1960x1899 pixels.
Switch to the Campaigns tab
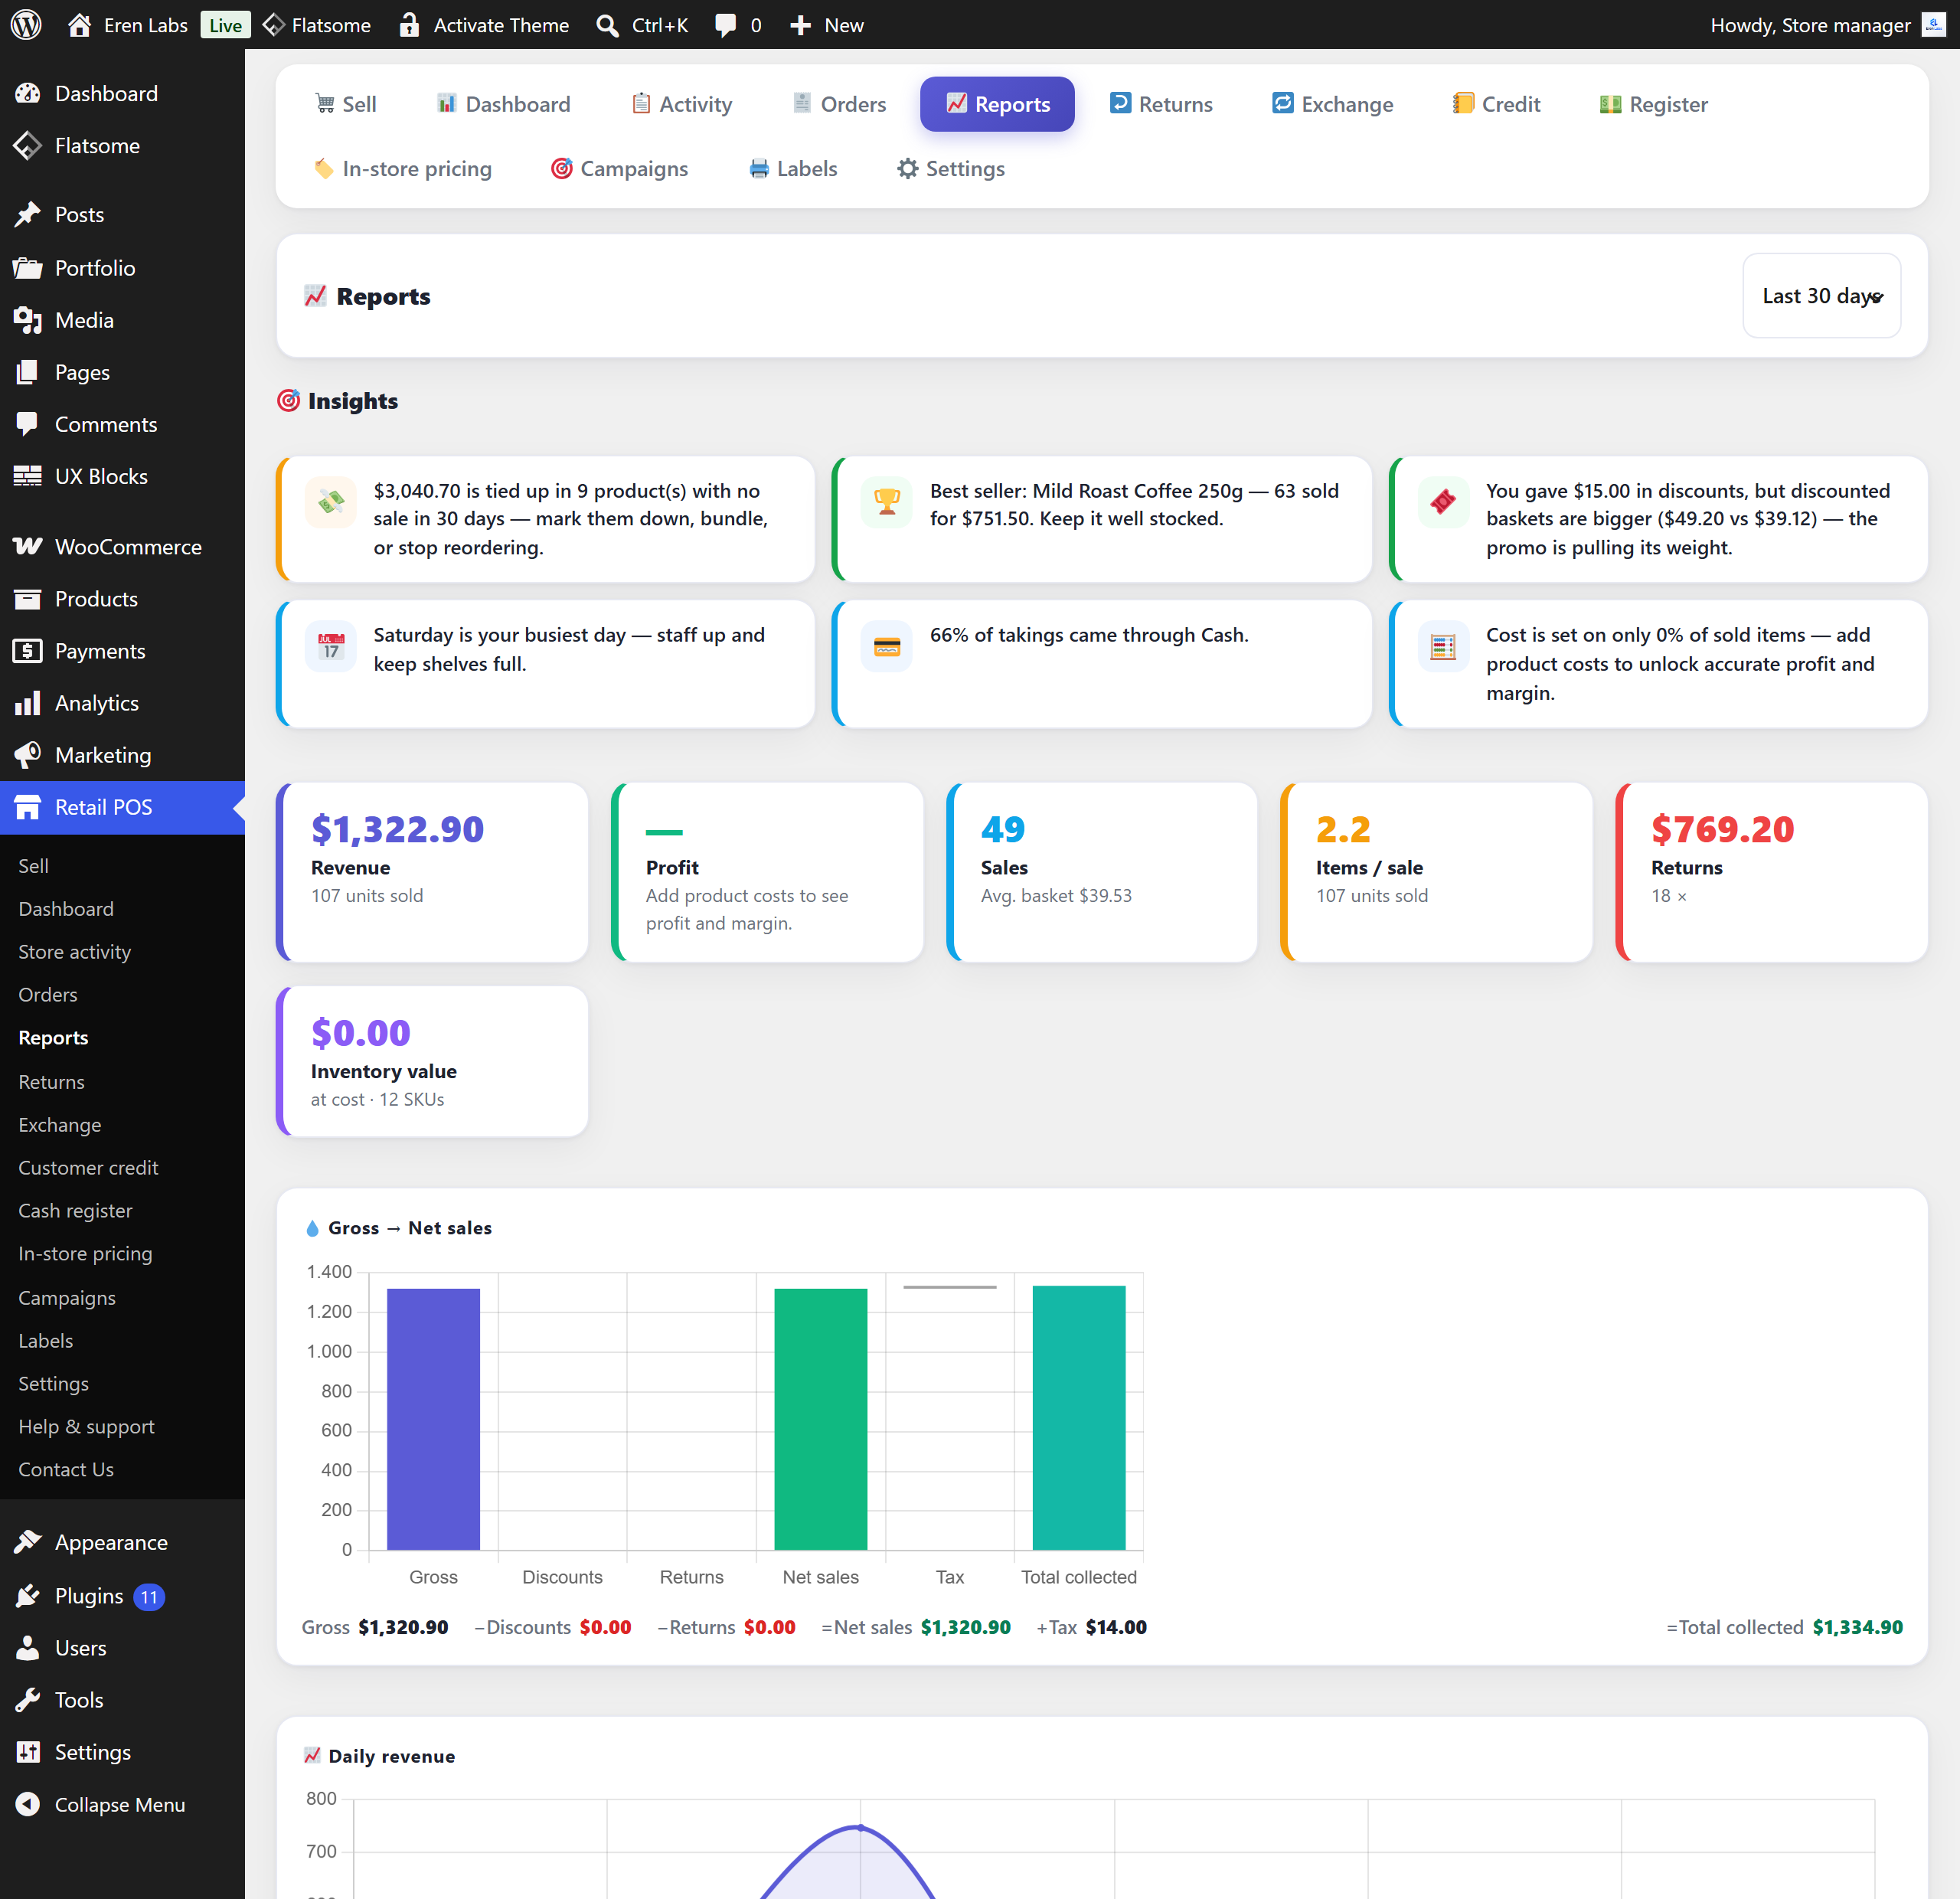point(619,168)
